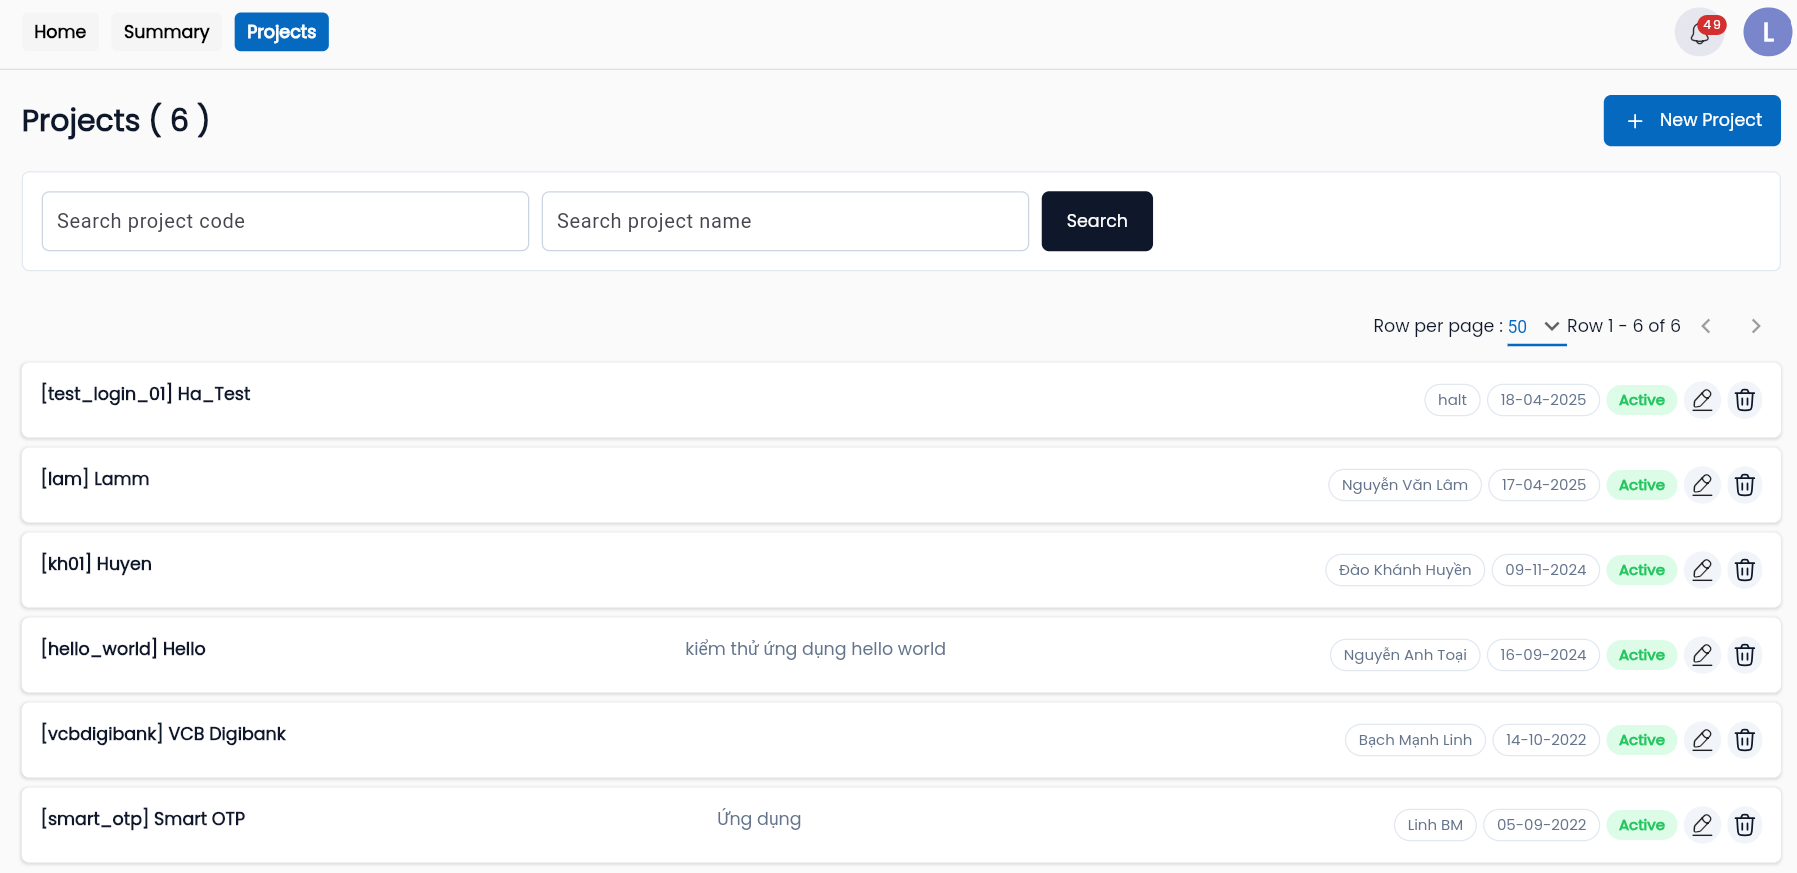Screen dimensions: 1797x873
Task: Create a New Project
Action: click(1692, 120)
